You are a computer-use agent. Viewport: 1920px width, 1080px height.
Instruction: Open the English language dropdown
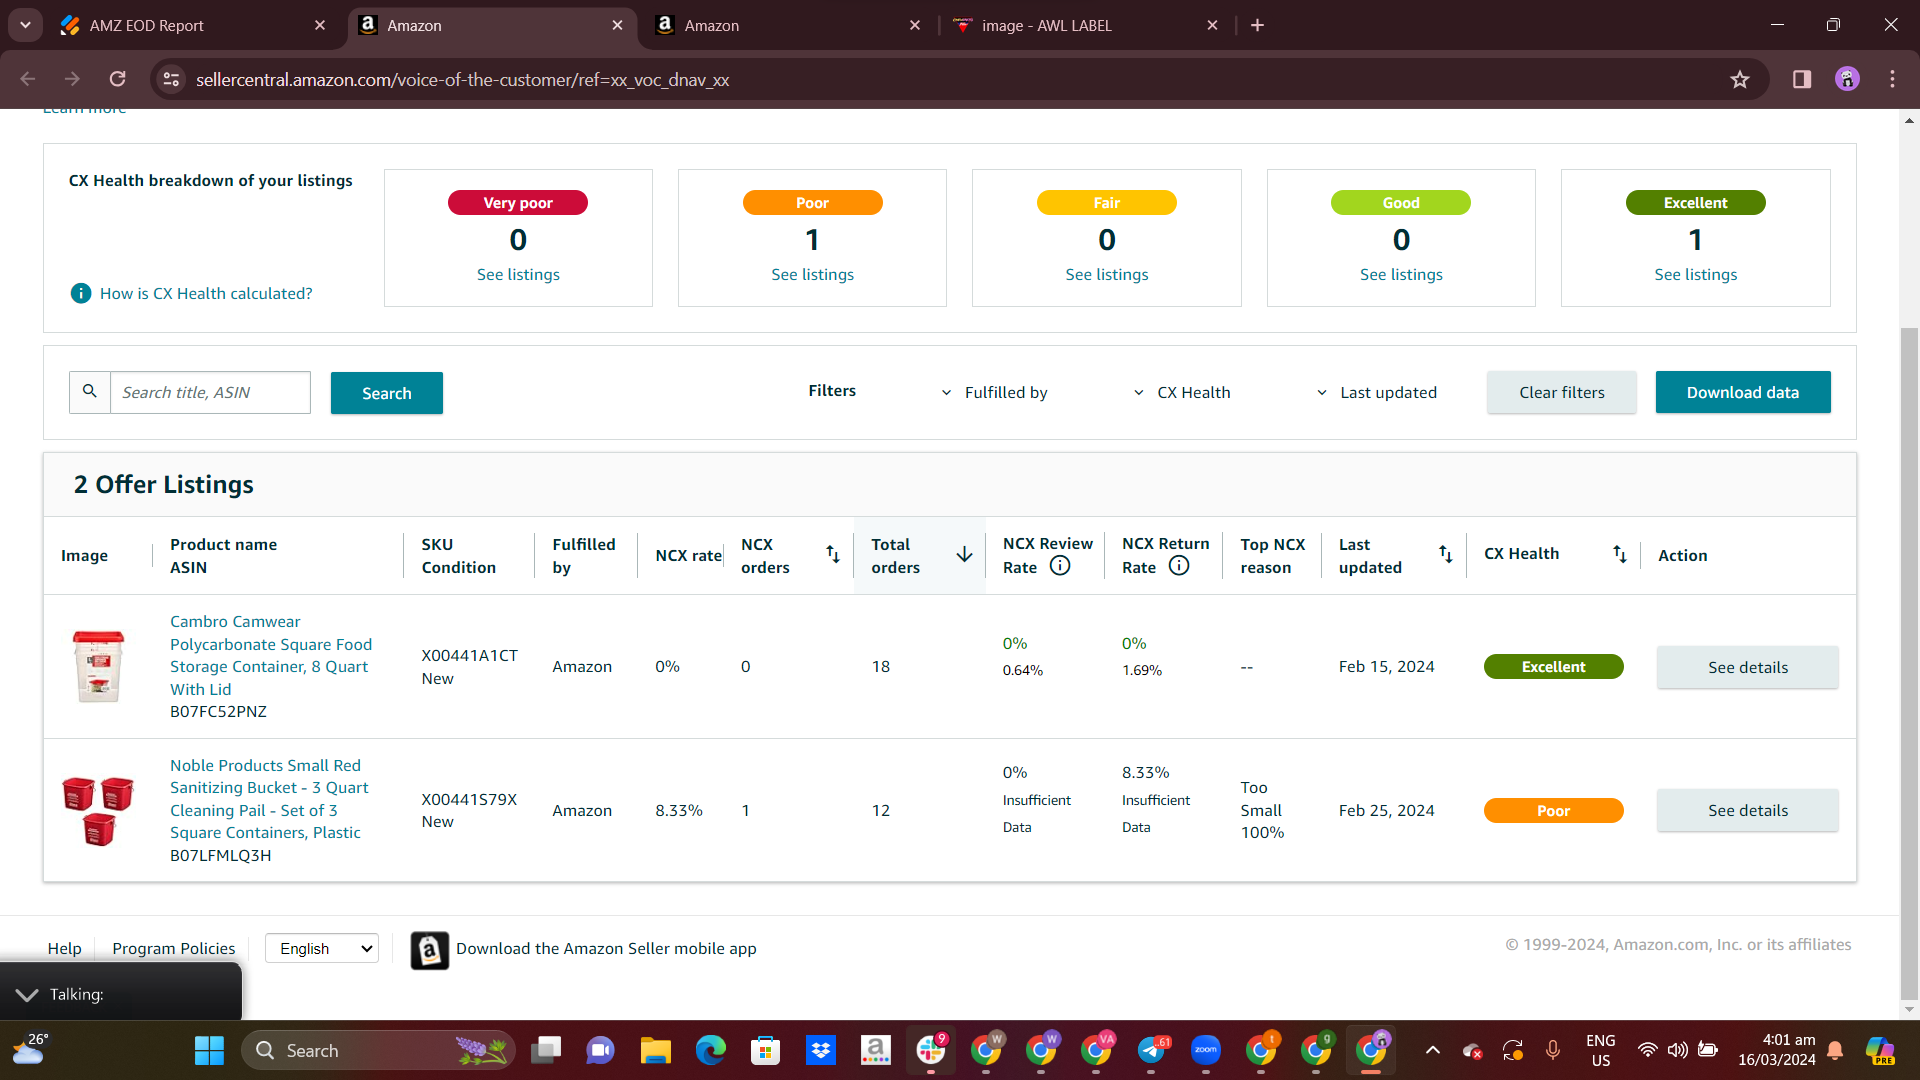[322, 948]
